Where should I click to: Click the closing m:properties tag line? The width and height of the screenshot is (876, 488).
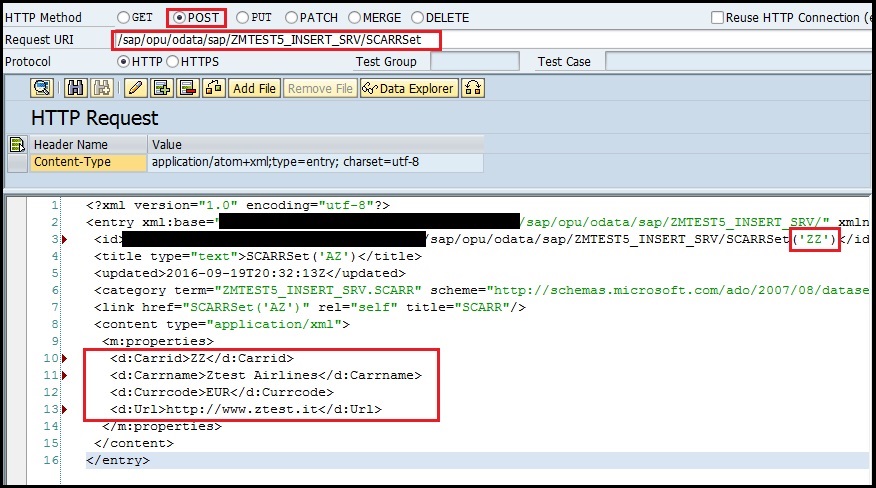point(162,426)
